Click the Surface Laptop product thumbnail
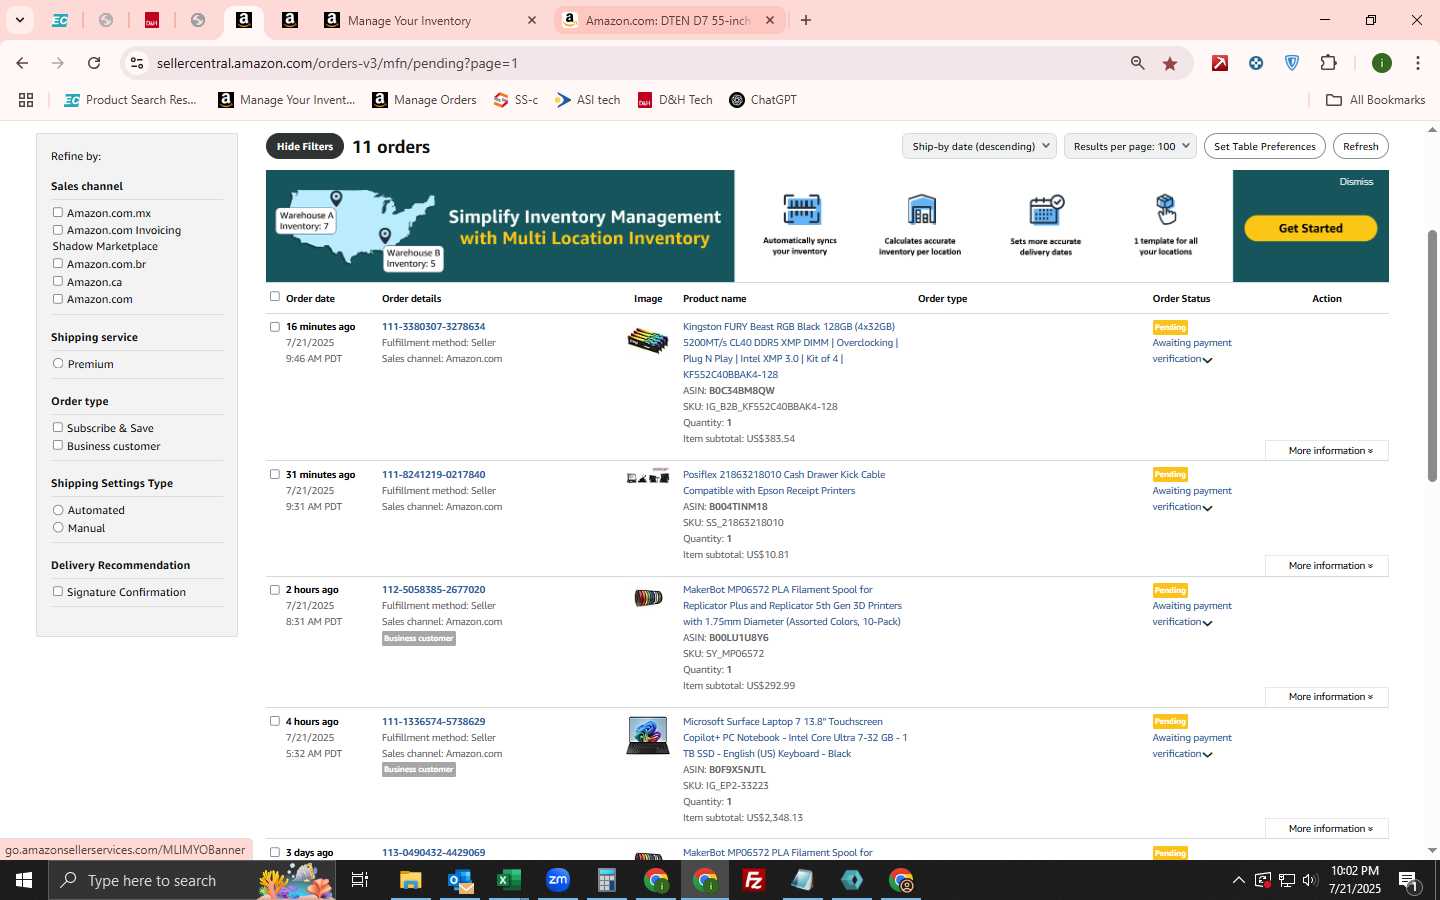This screenshot has width=1440, height=900. tap(648, 735)
